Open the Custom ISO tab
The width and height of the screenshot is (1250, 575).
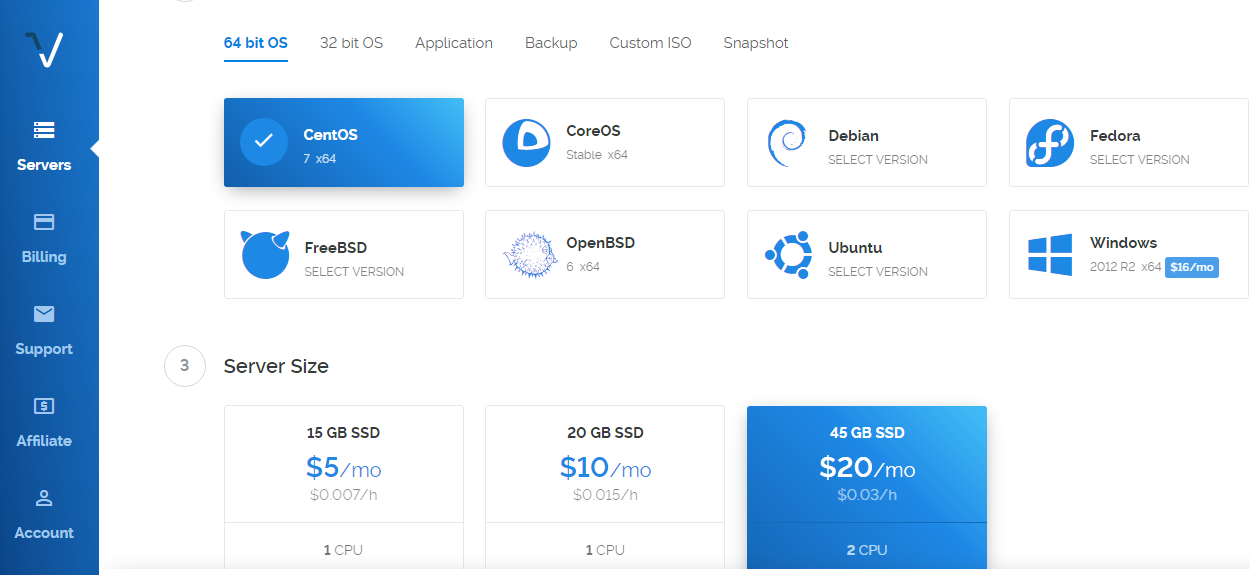650,43
